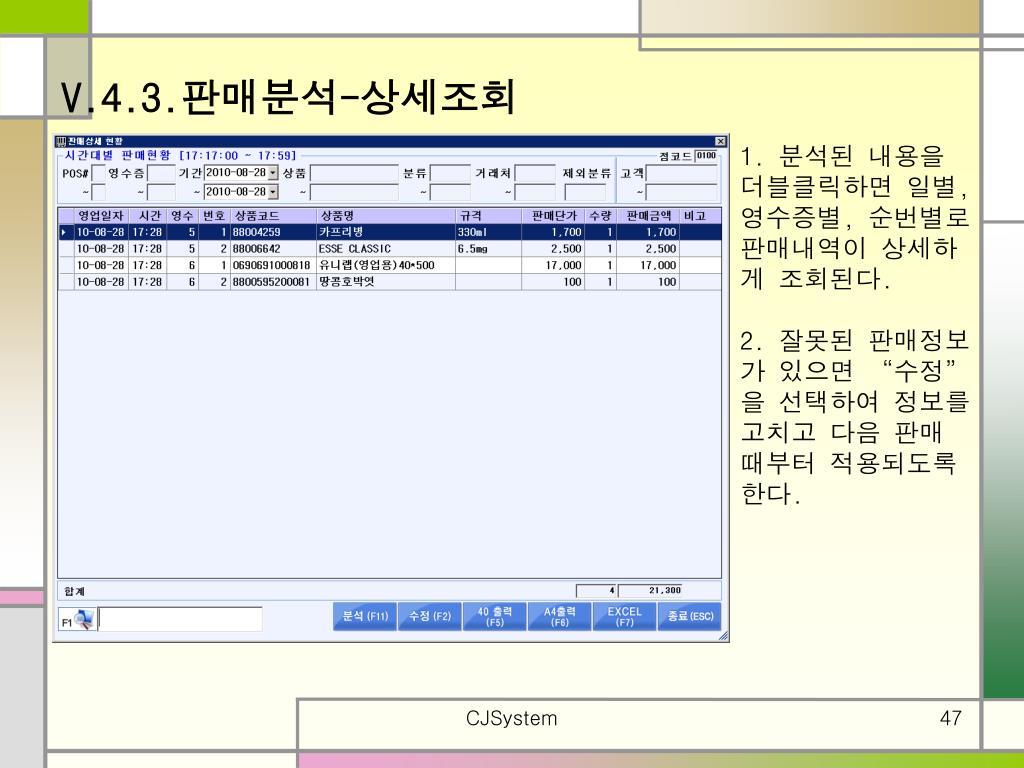The height and width of the screenshot is (768, 1024).
Task: Click the 분석 (F11) button
Action: (x=365, y=616)
